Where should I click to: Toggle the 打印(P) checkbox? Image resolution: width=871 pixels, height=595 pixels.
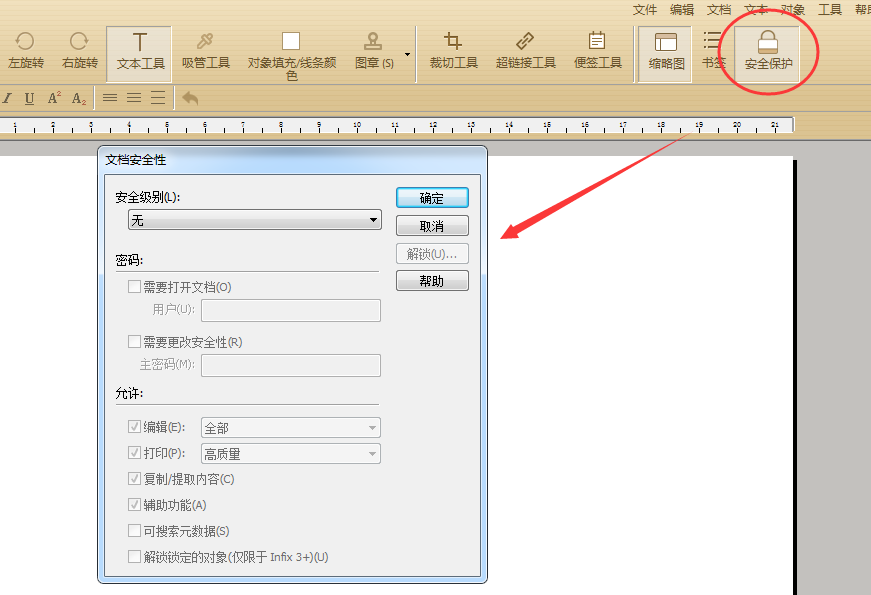pyautogui.click(x=134, y=453)
